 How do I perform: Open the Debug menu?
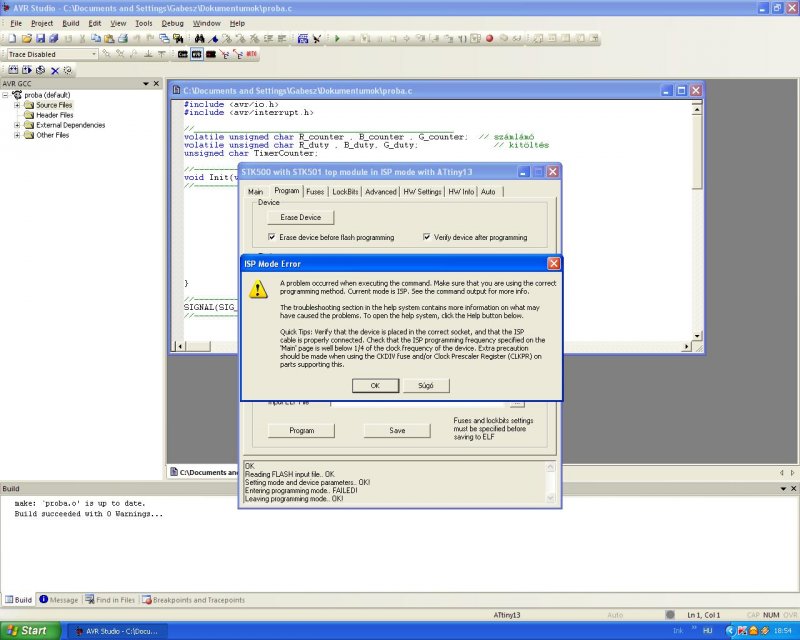coord(172,23)
